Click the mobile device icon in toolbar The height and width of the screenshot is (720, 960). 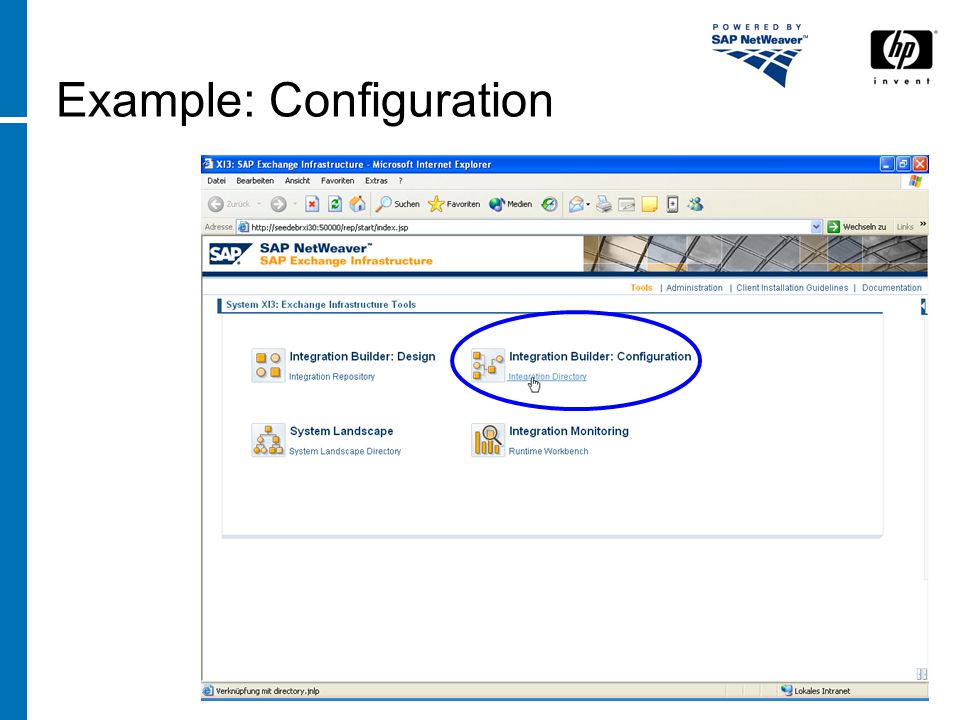(672, 204)
